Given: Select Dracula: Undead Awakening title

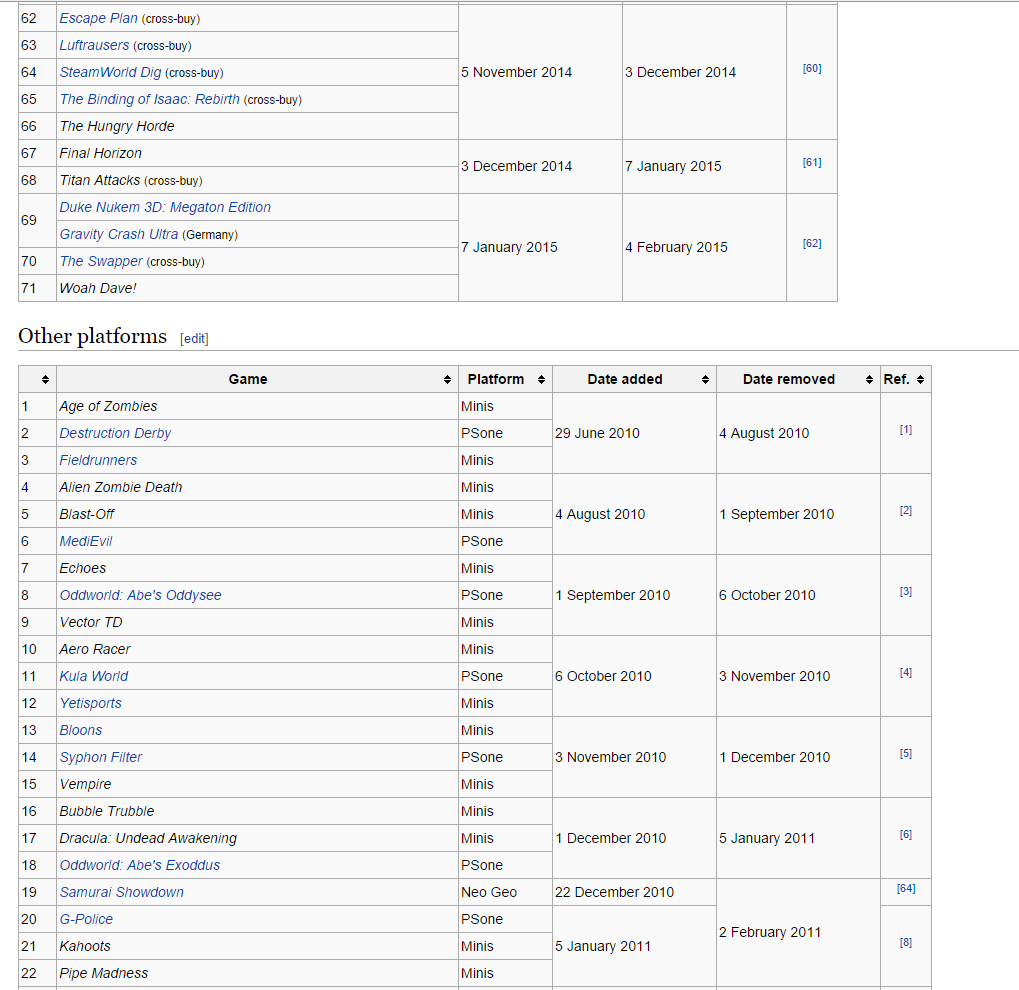Looking at the screenshot, I should [x=148, y=838].
